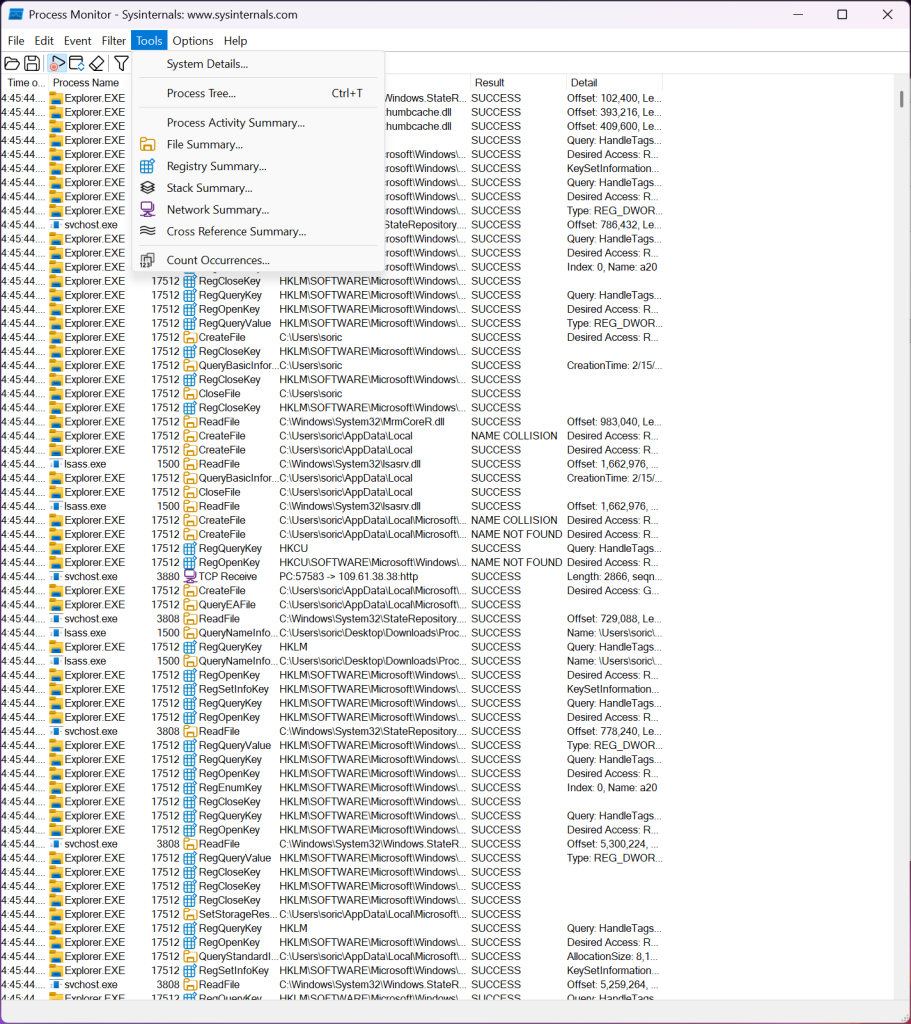The width and height of the screenshot is (911, 1024).
Task: Click 'PC:57583 -> 109.61.38.38:http' cell
Action: 348,577
